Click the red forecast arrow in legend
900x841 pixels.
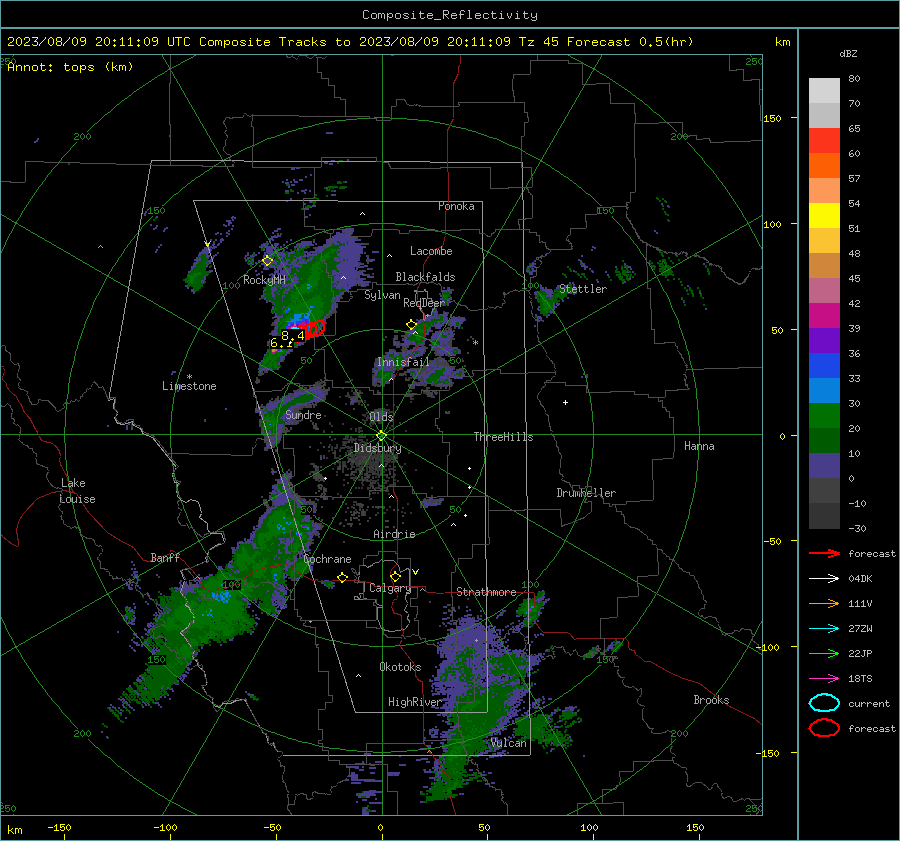click(824, 553)
